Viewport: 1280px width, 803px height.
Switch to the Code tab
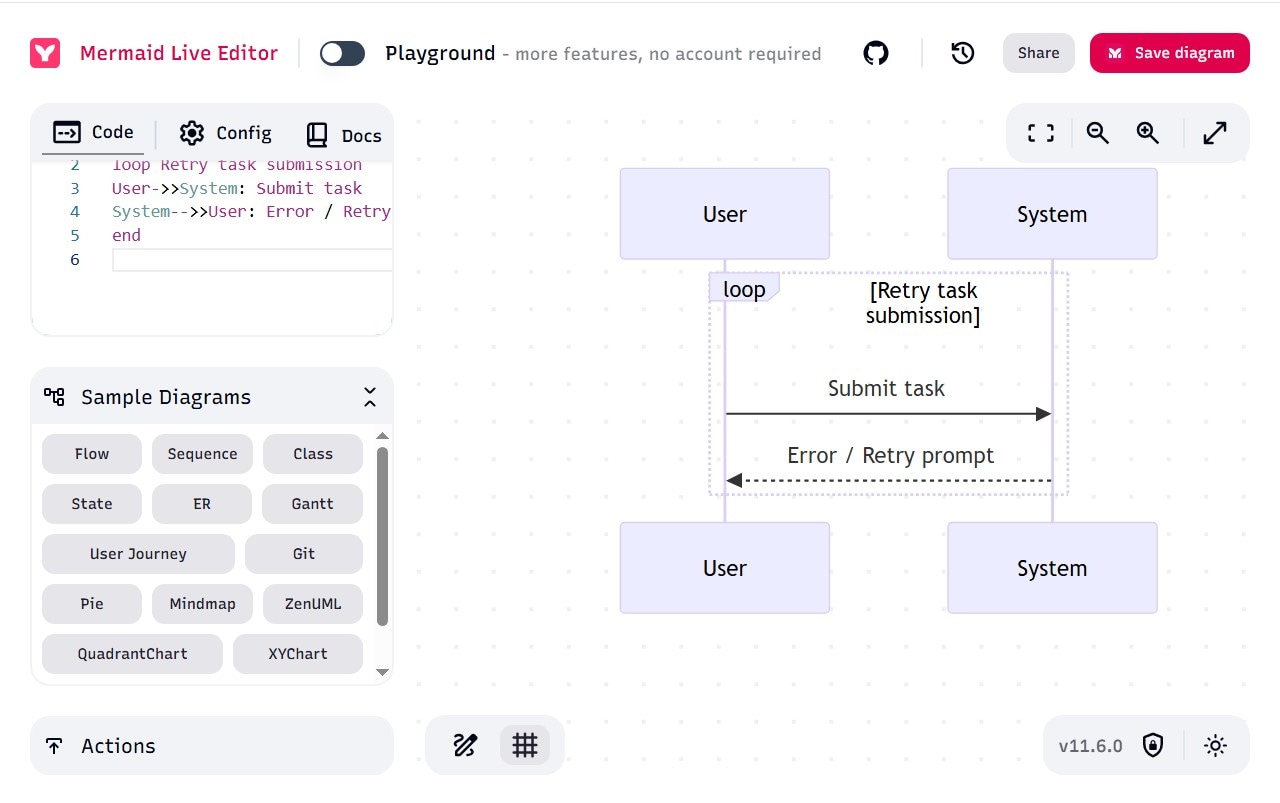[93, 132]
